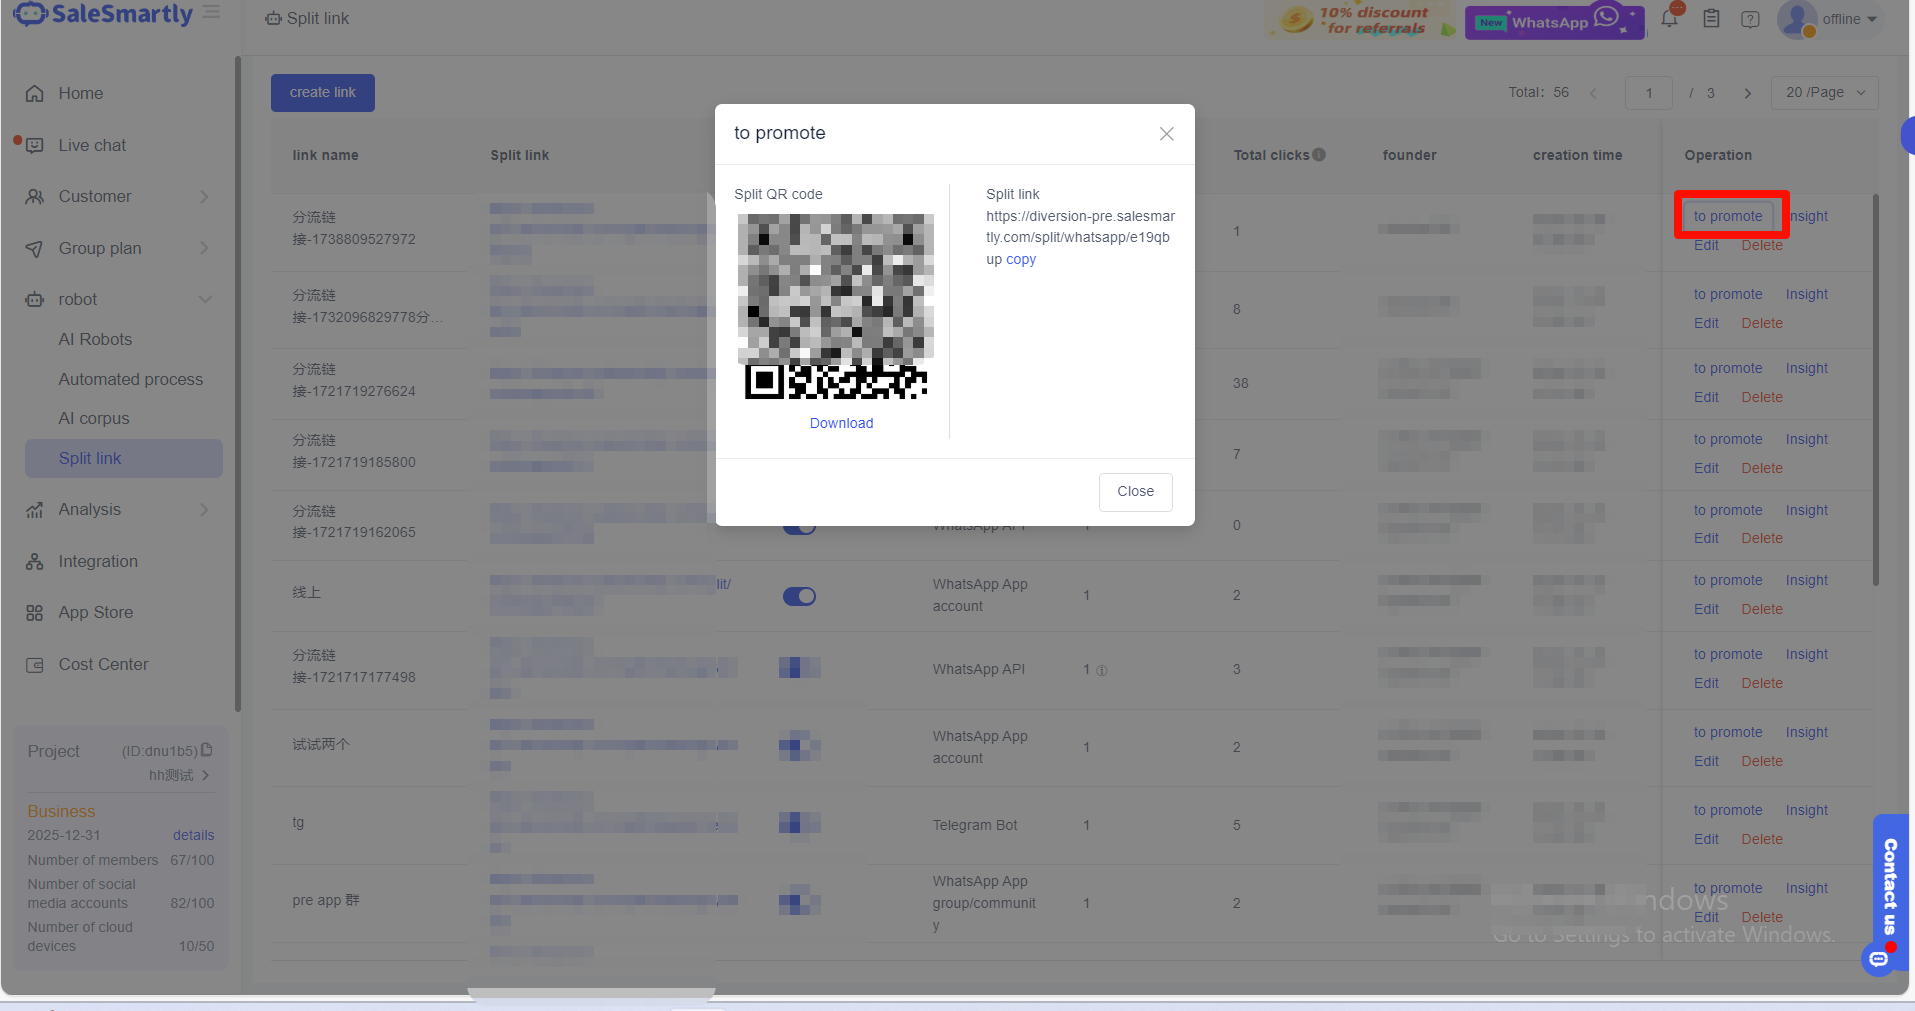The image size is (1915, 1011).
Task: Select Automated process in the sidebar
Action: (x=131, y=379)
